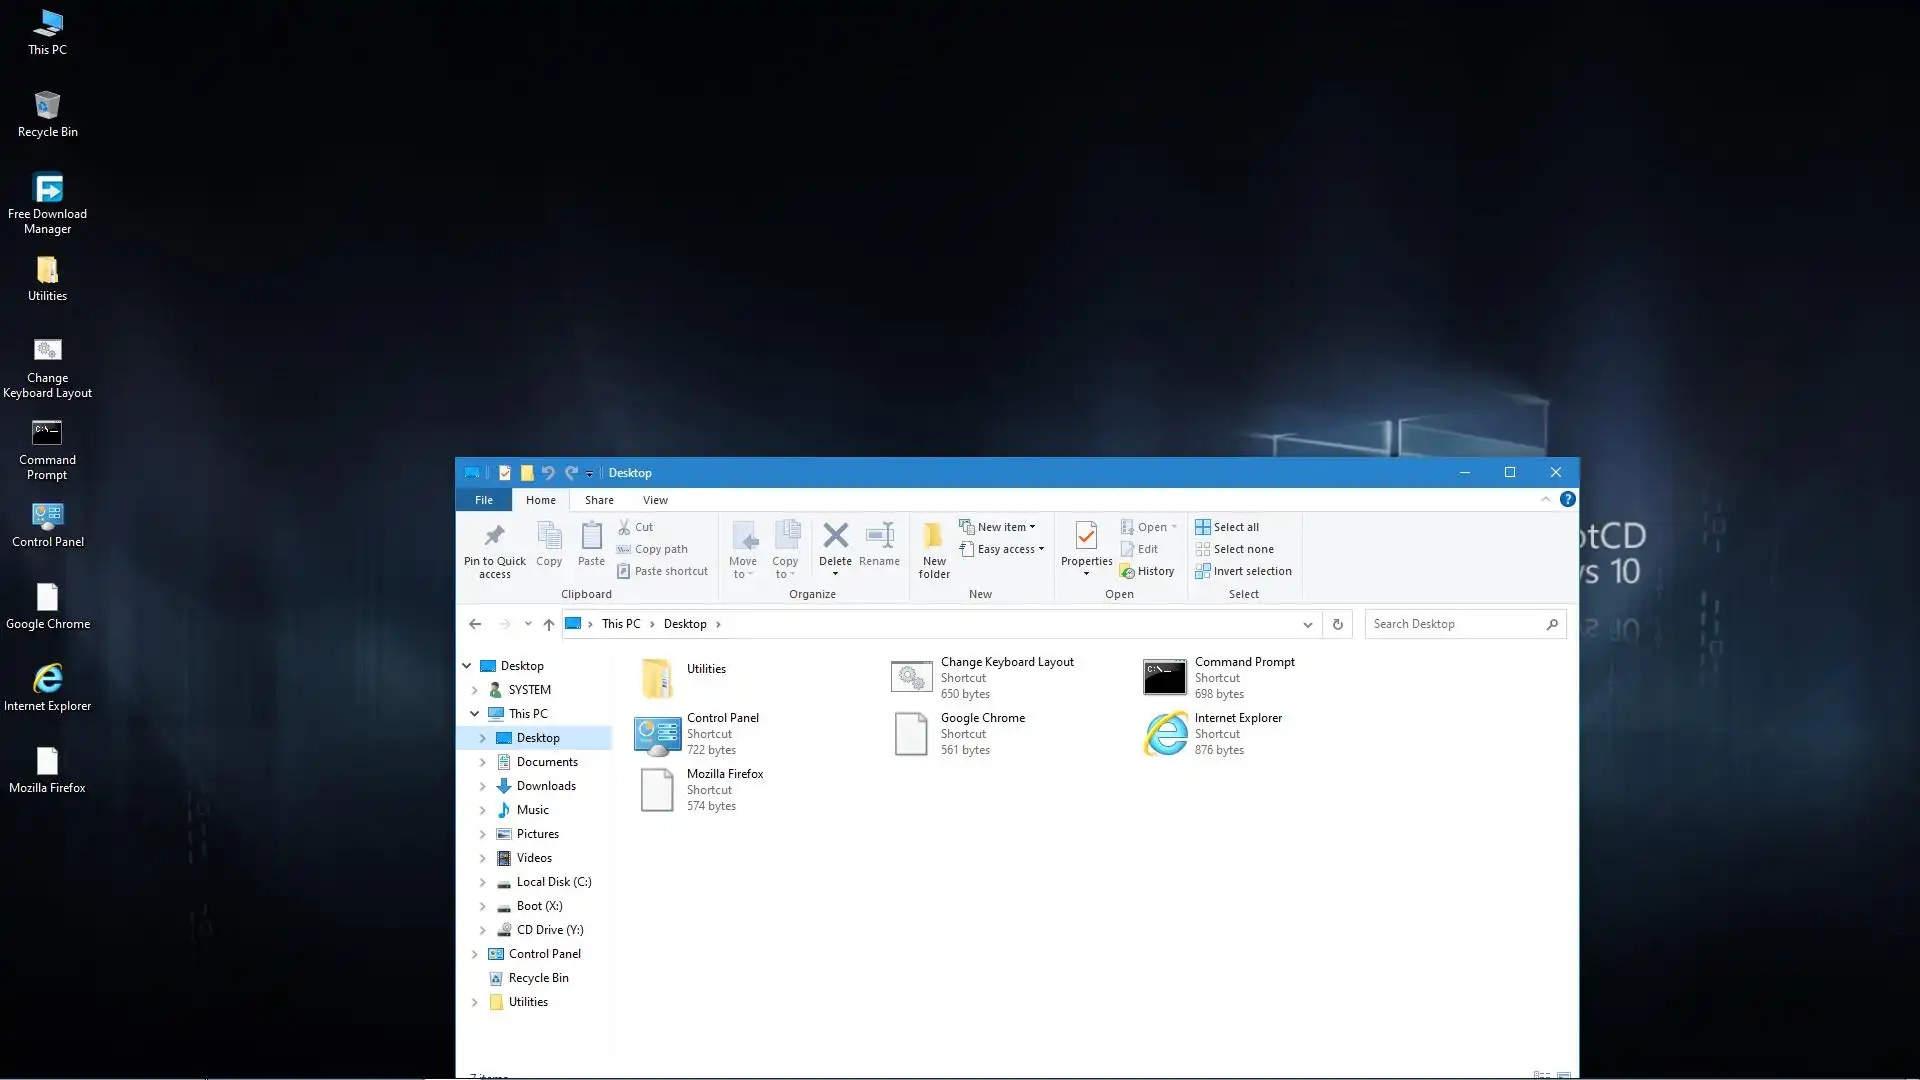Collapse the This PC tree node
The width and height of the screenshot is (1920, 1080).
point(474,714)
